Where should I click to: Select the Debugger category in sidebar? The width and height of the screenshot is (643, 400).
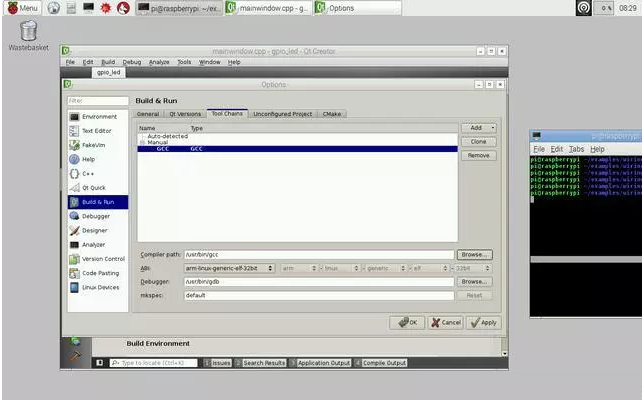click(96, 216)
